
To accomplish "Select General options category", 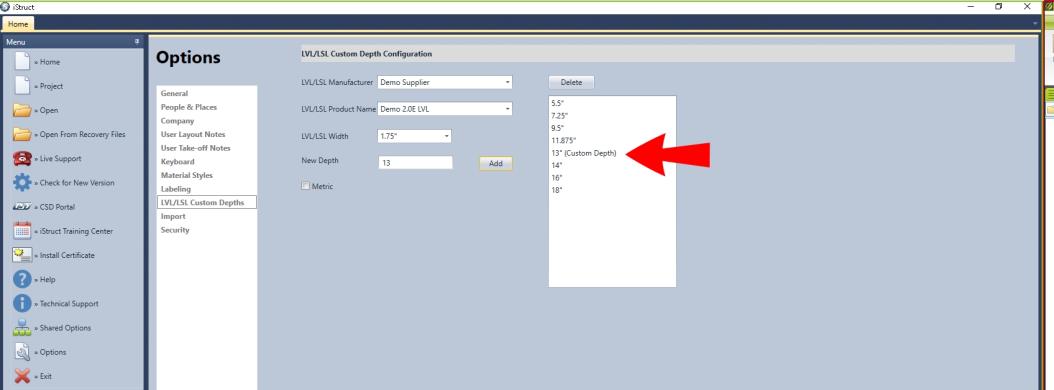I will 174,93.
